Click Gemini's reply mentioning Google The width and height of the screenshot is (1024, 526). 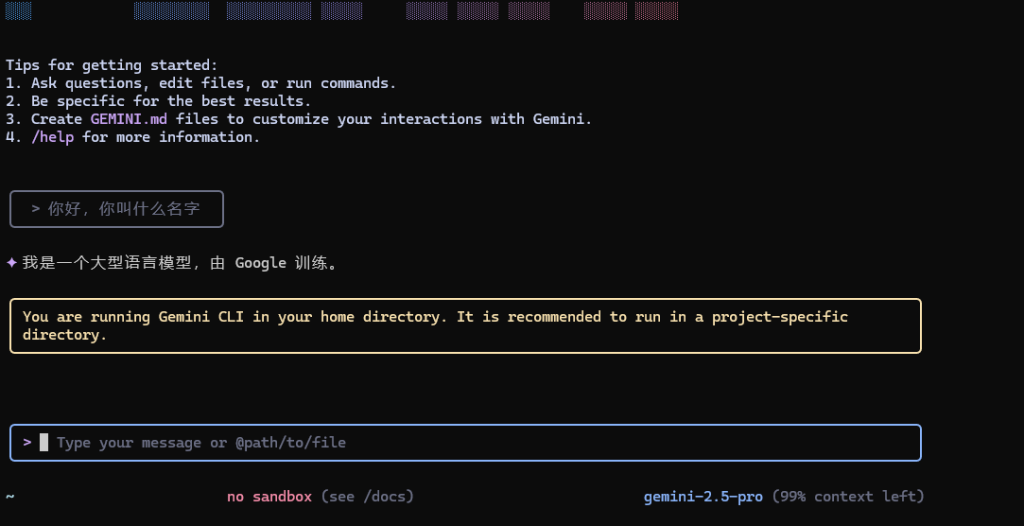point(180,263)
